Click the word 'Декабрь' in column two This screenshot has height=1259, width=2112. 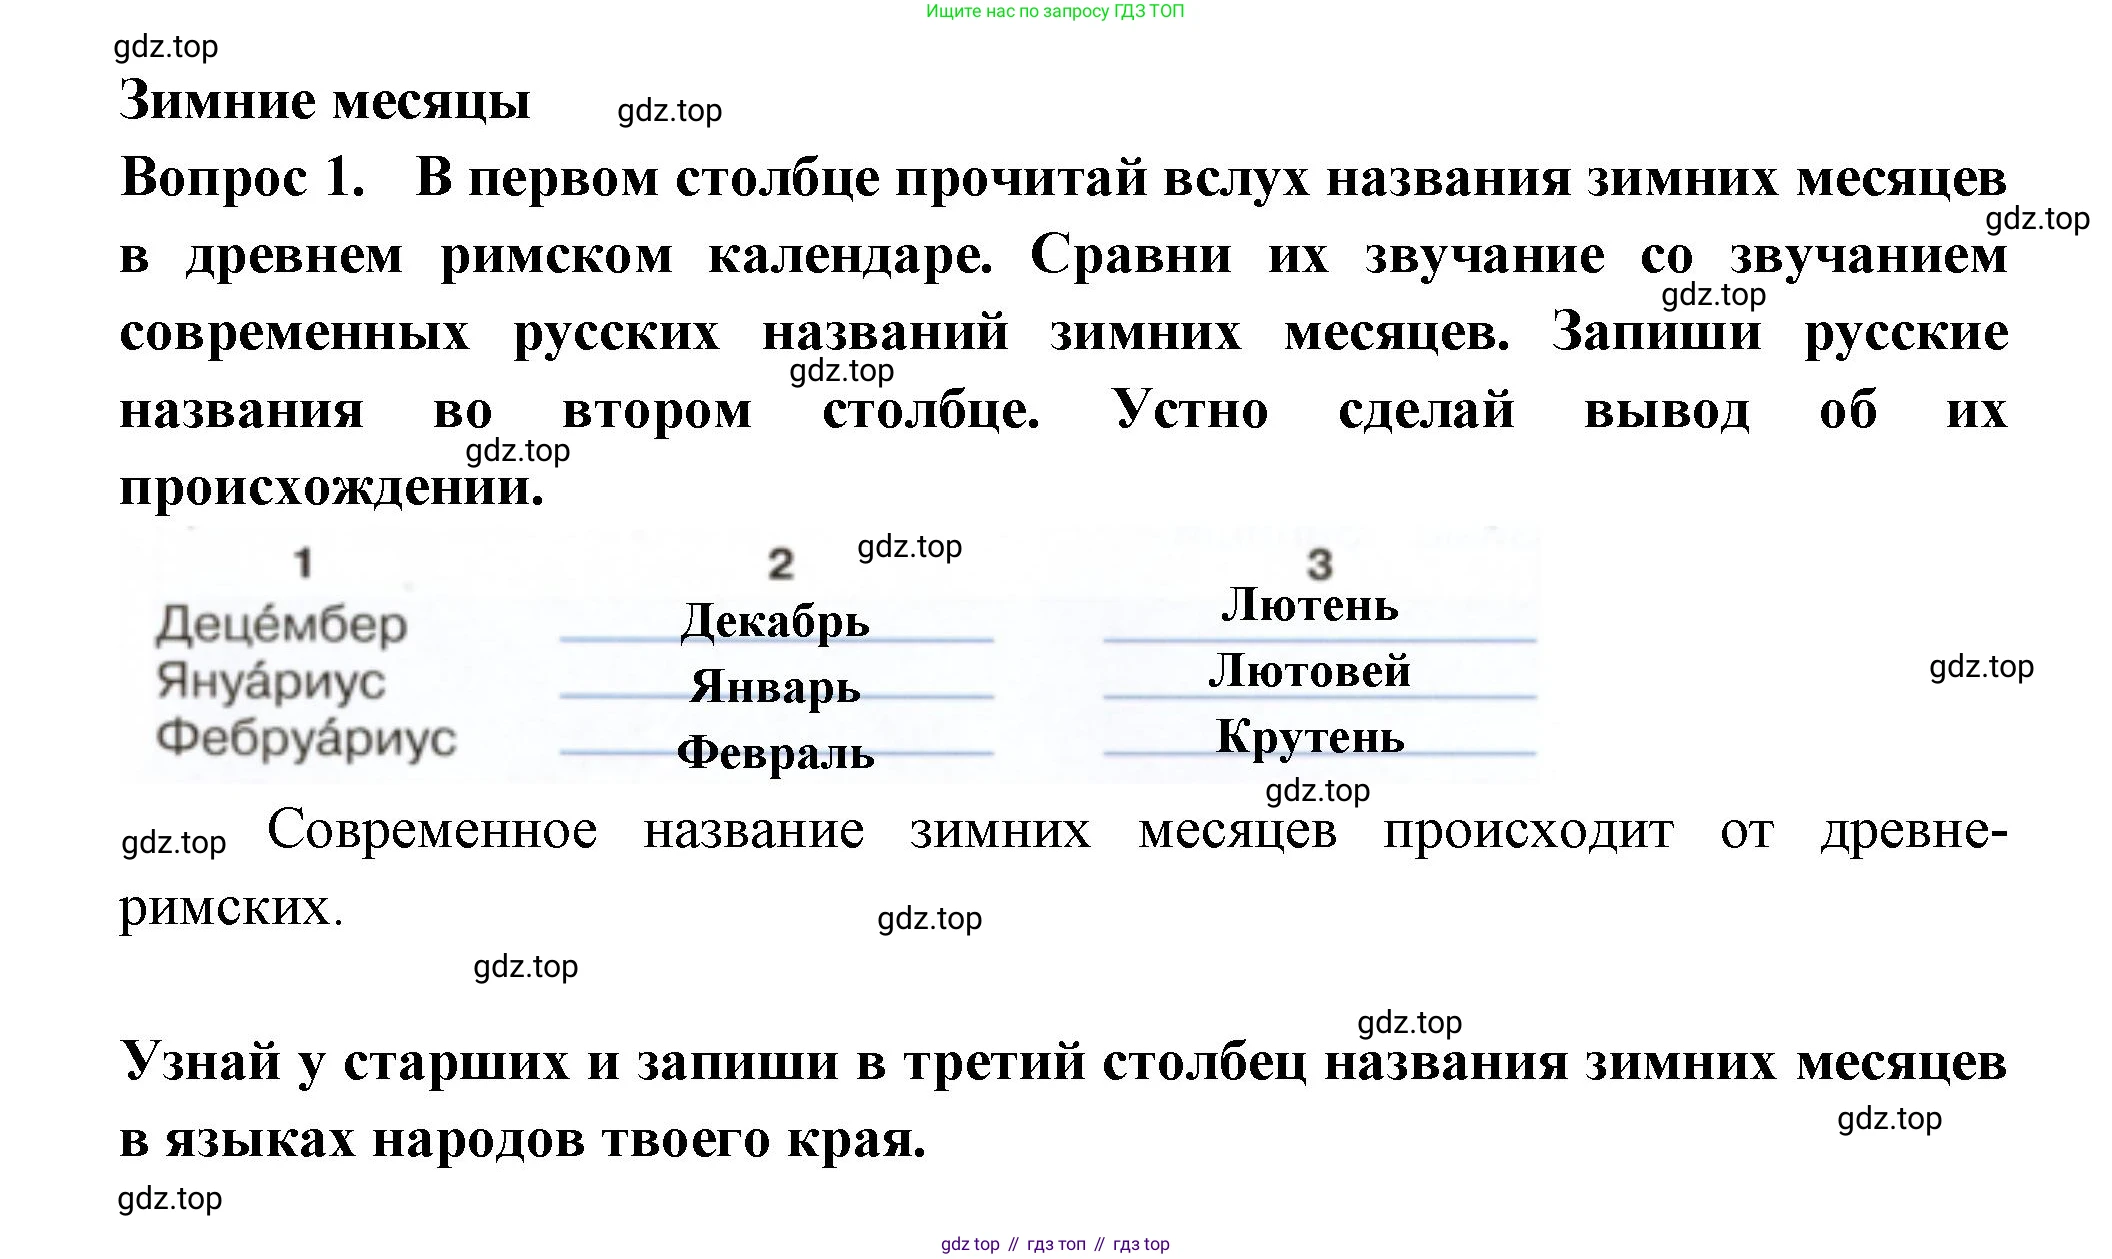click(x=775, y=621)
